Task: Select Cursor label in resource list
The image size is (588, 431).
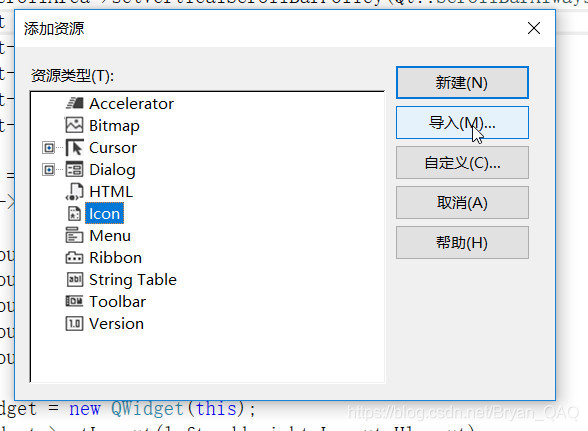Action: (113, 148)
